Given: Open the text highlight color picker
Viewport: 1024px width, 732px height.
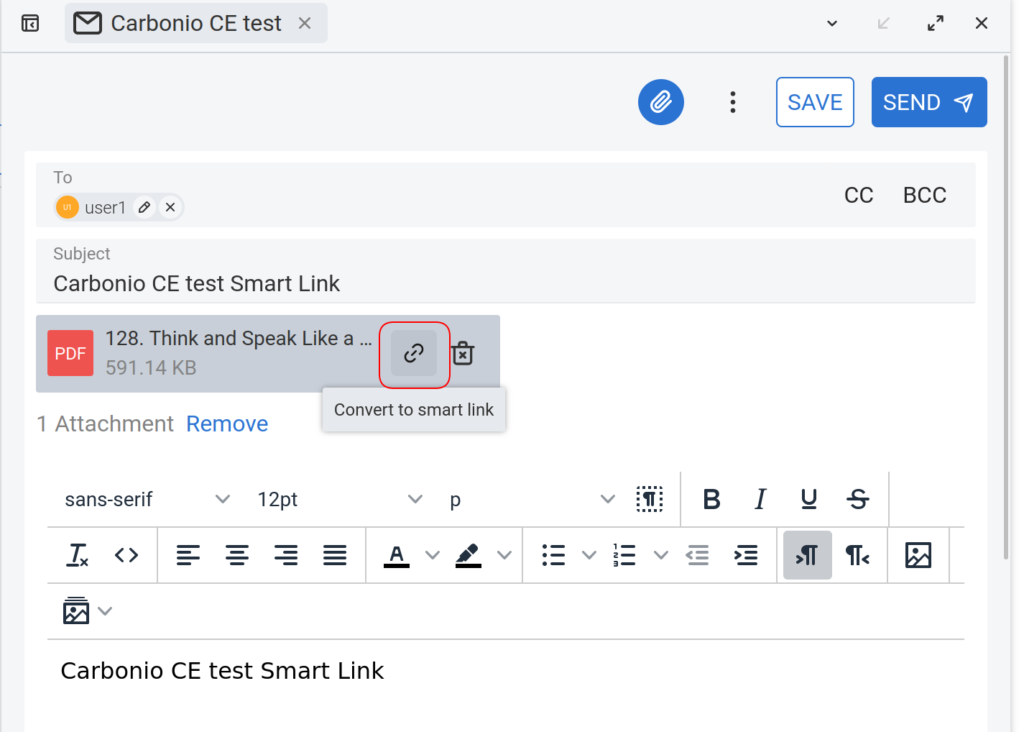Looking at the screenshot, I should coord(505,555).
